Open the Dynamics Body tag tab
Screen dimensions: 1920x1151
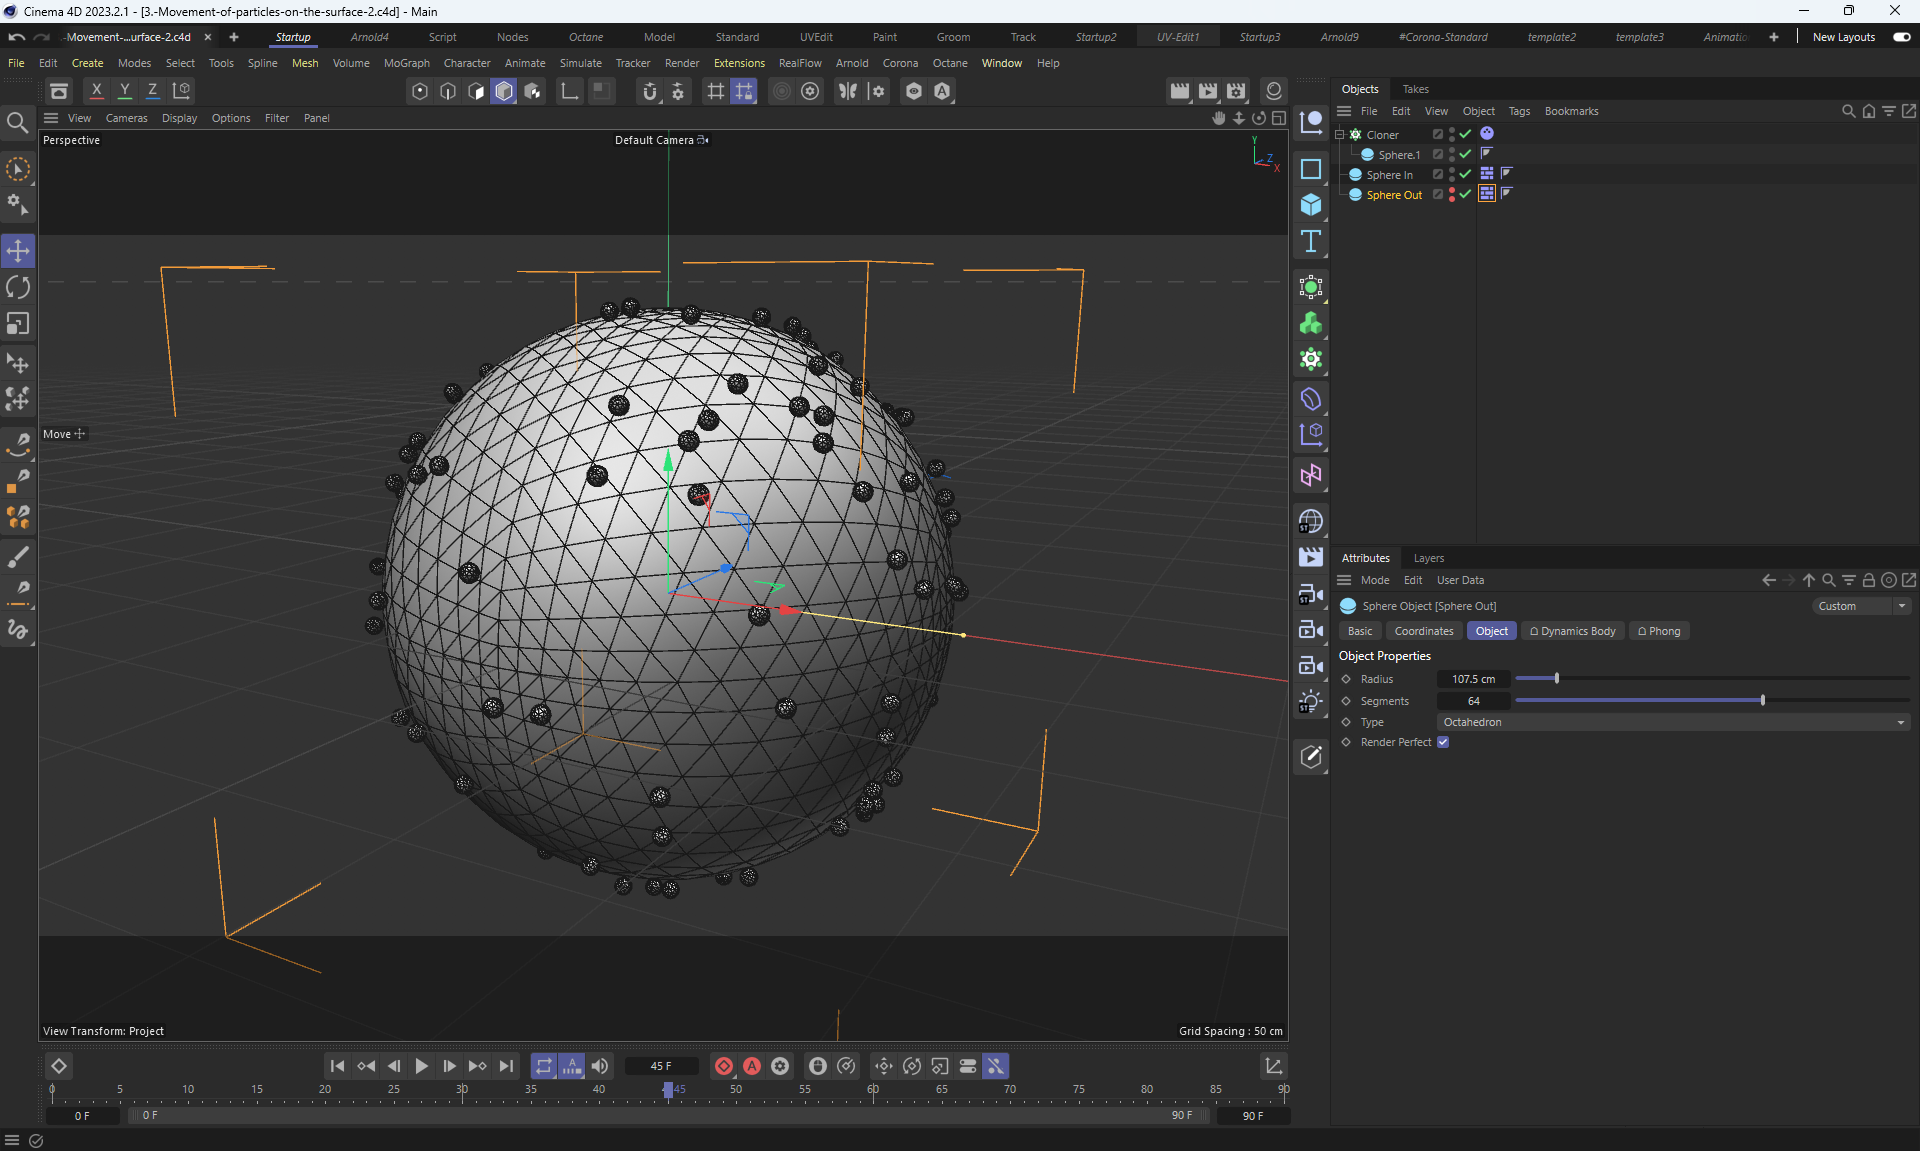(x=1572, y=631)
